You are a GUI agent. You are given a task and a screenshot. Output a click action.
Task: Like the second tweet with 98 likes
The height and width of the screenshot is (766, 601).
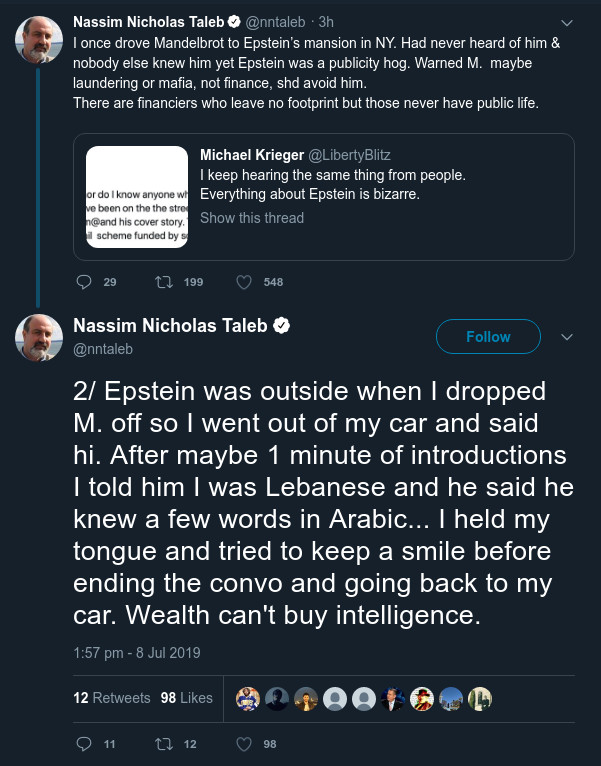click(243, 744)
